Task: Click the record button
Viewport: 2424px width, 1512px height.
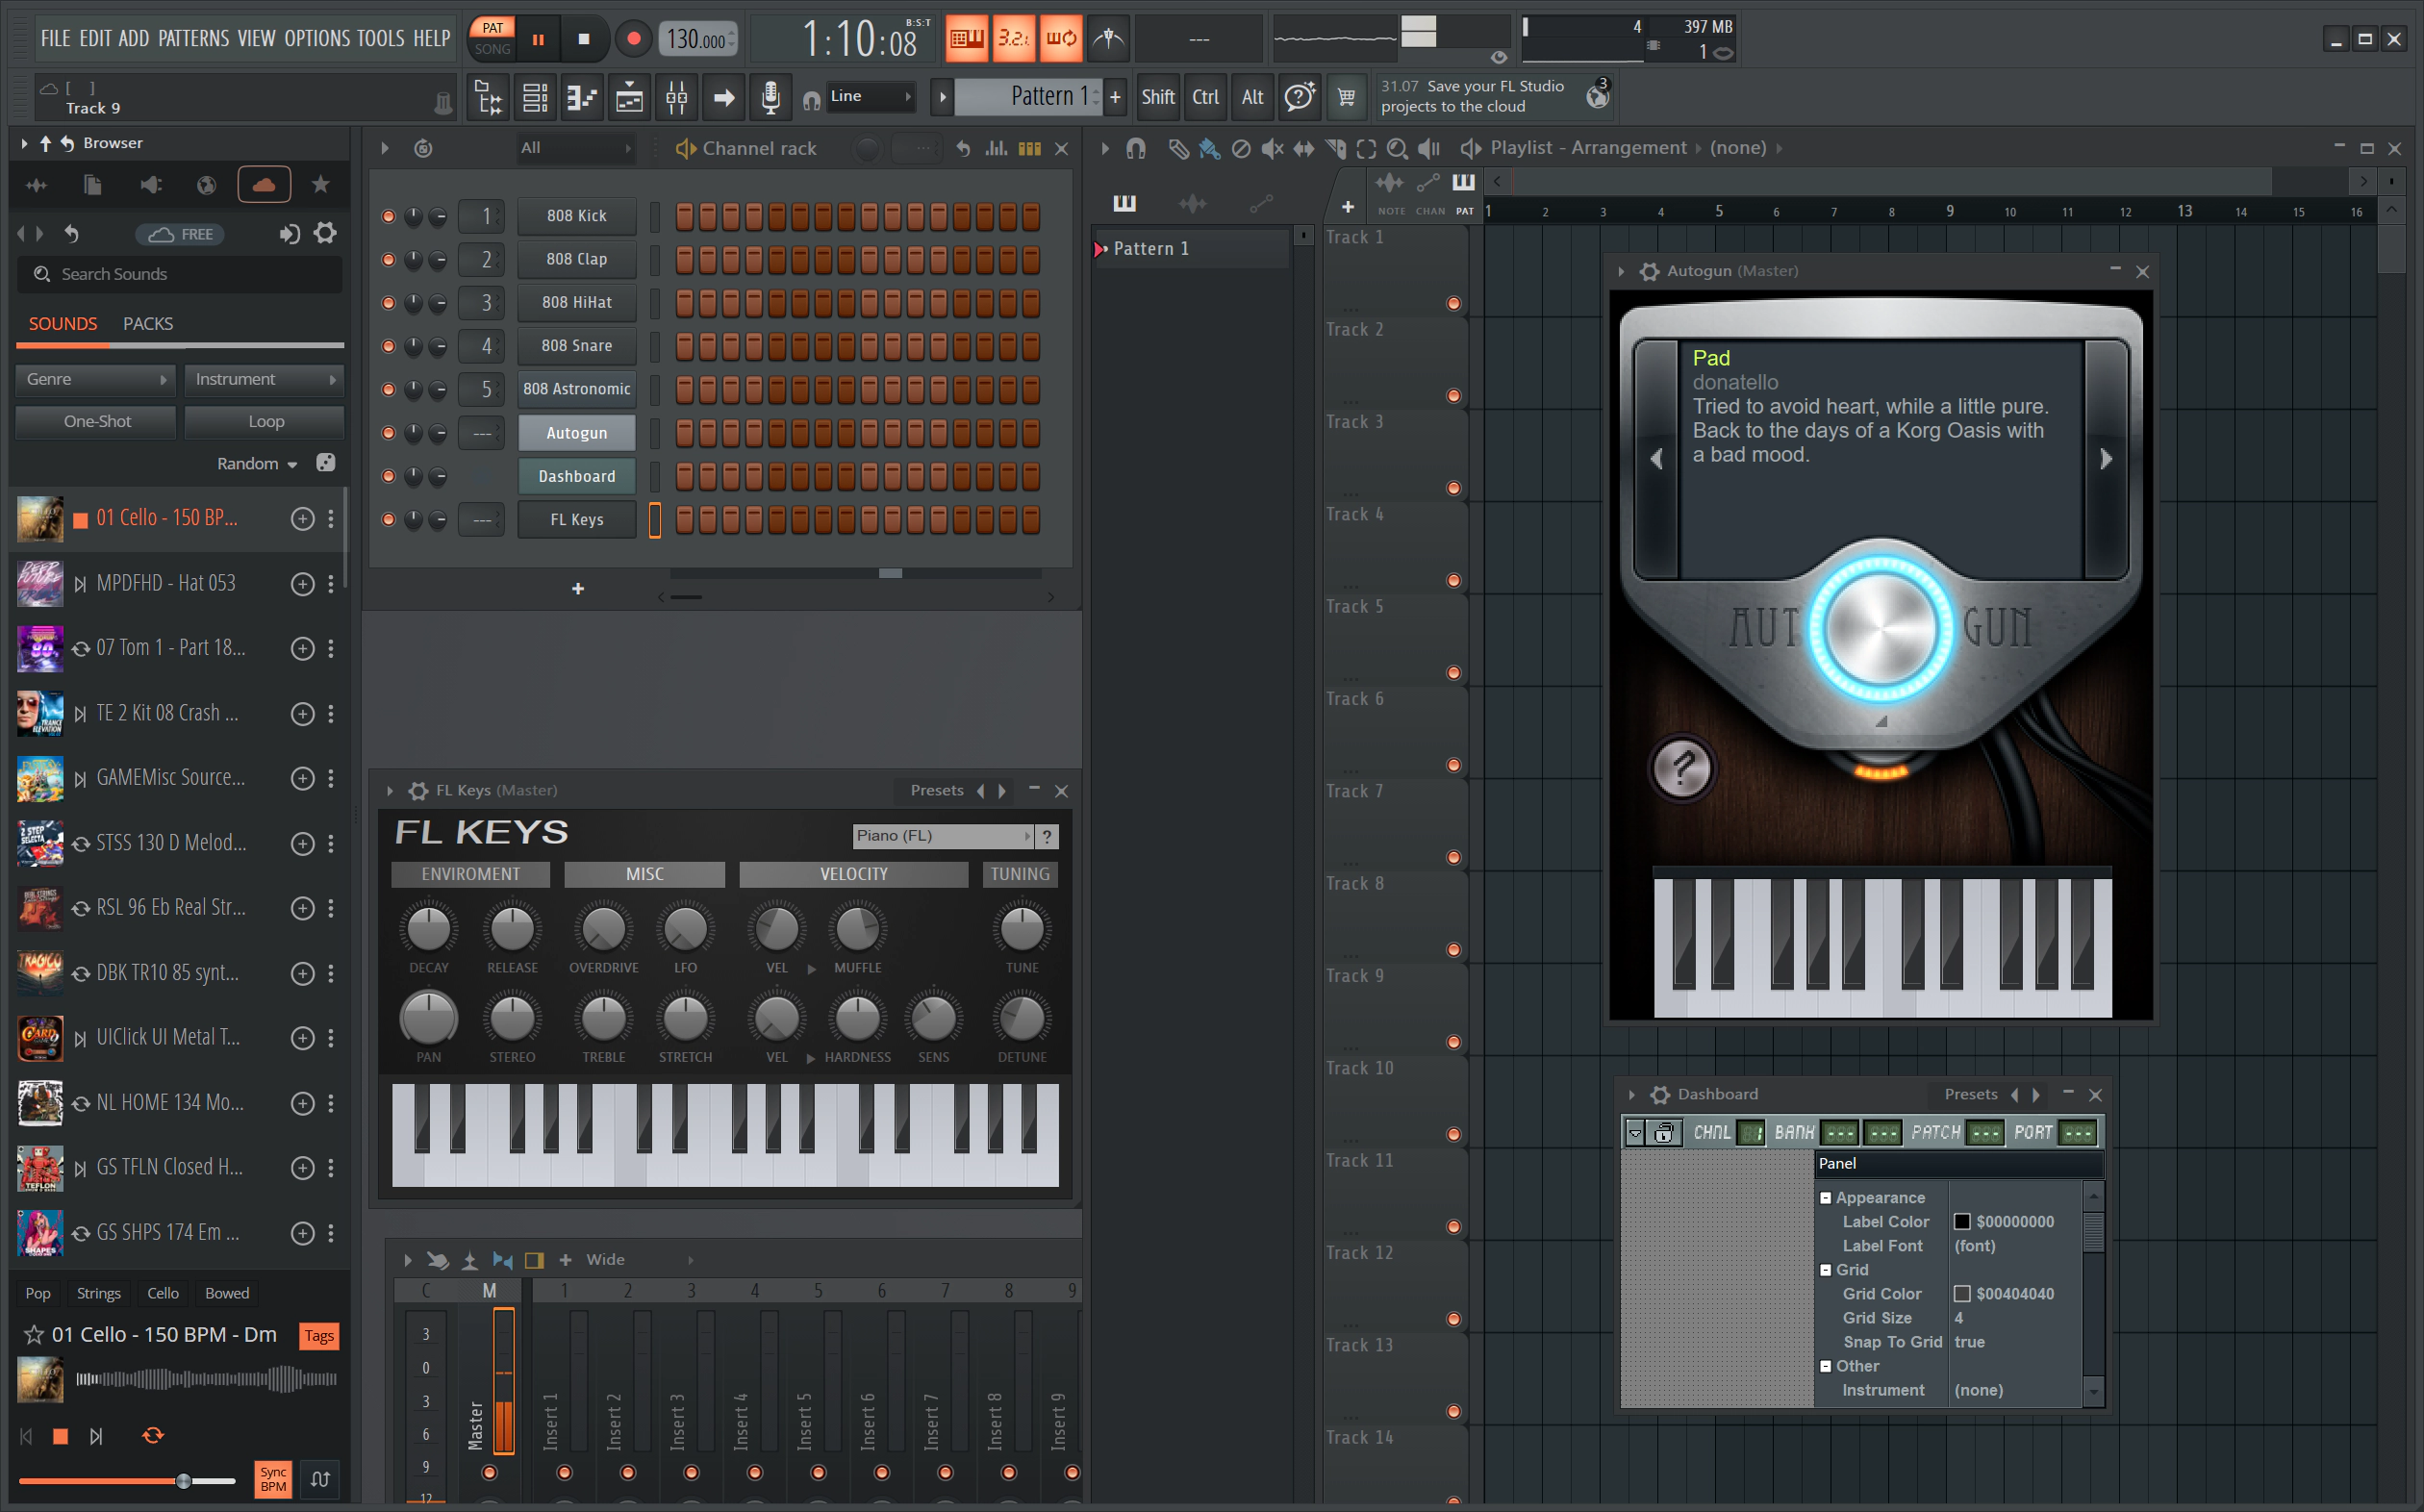Action: pyautogui.click(x=633, y=39)
